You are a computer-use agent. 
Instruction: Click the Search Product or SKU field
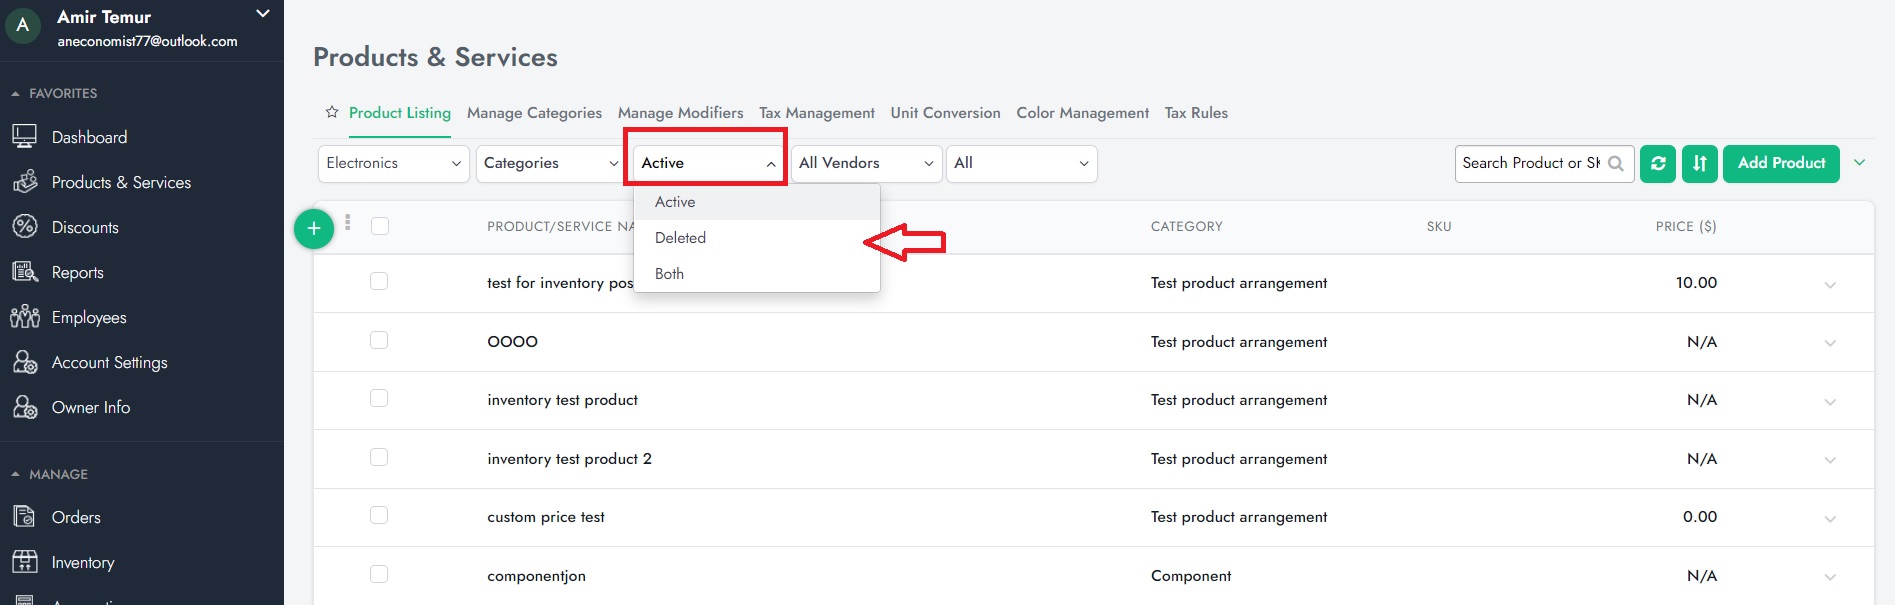click(x=1530, y=163)
